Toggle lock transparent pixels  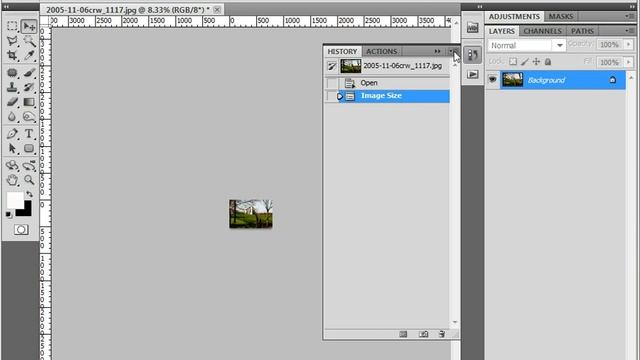[x=513, y=62]
